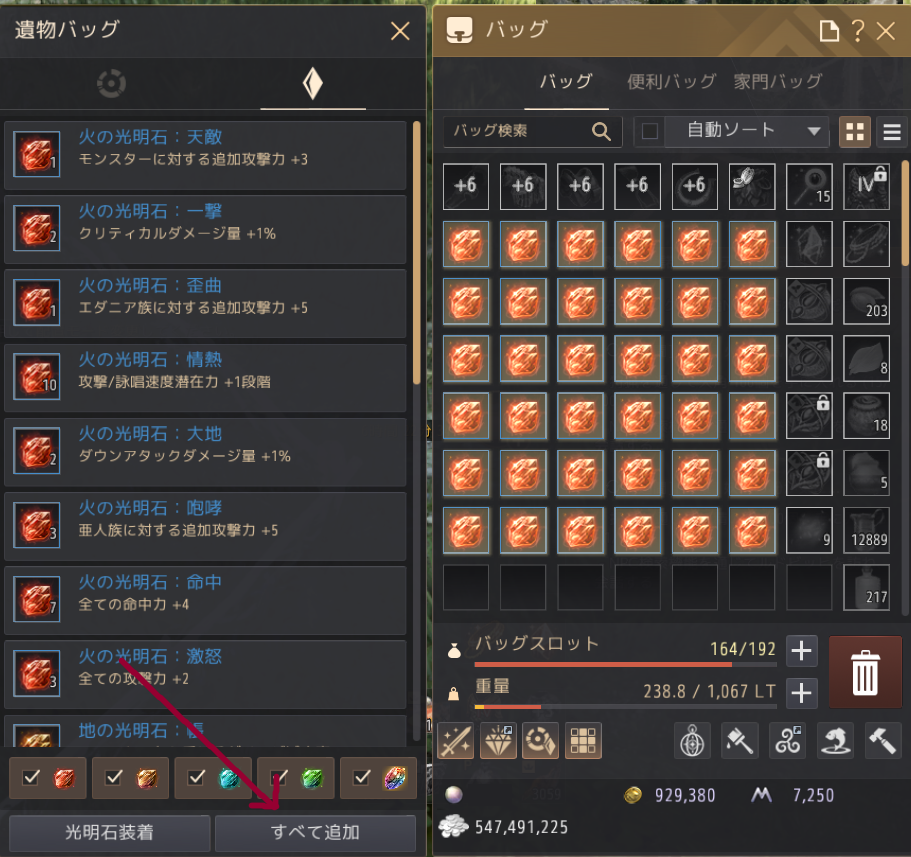Click the document page icon in bag header
Screen dimensions: 911x857
[x=829, y=30]
